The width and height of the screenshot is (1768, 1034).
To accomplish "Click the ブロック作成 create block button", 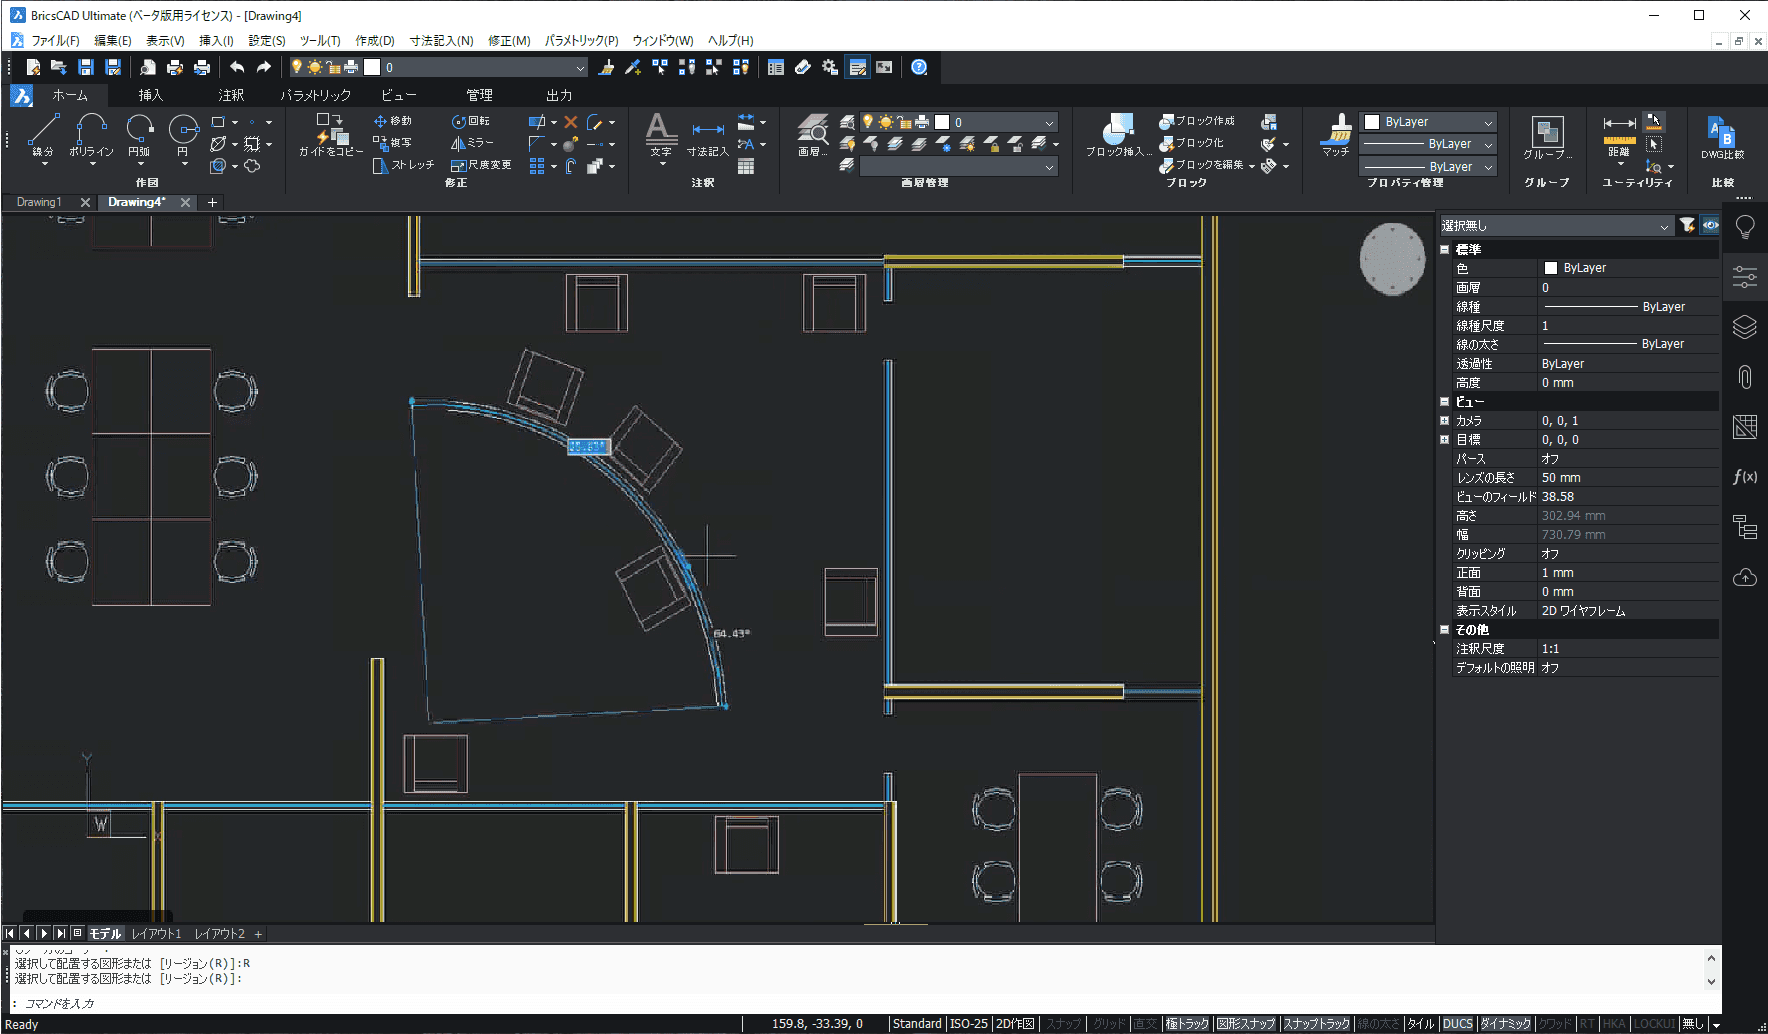I will 1197,121.
